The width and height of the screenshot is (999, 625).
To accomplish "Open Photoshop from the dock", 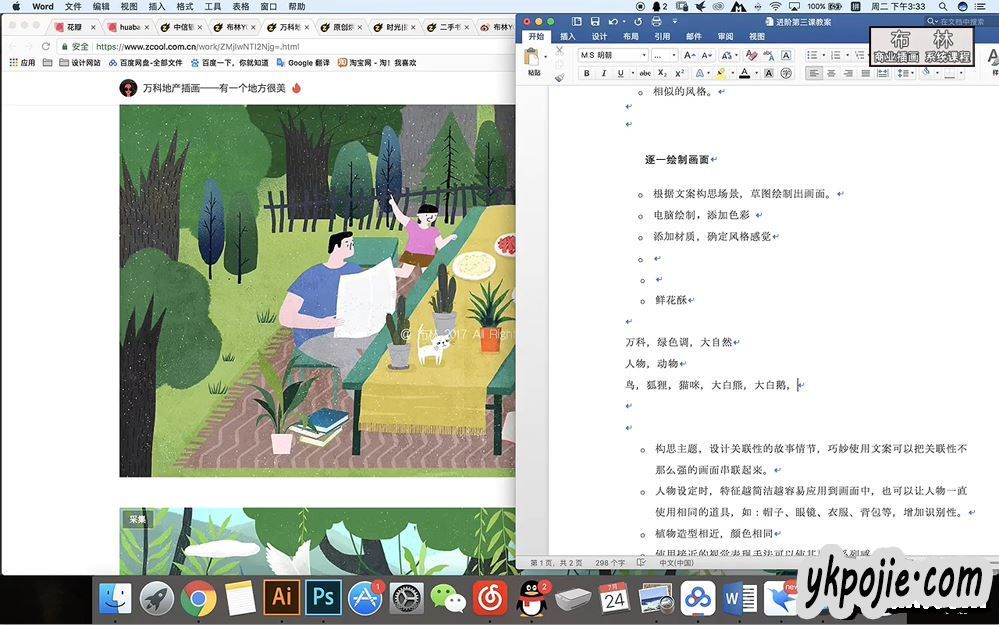I will click(323, 598).
